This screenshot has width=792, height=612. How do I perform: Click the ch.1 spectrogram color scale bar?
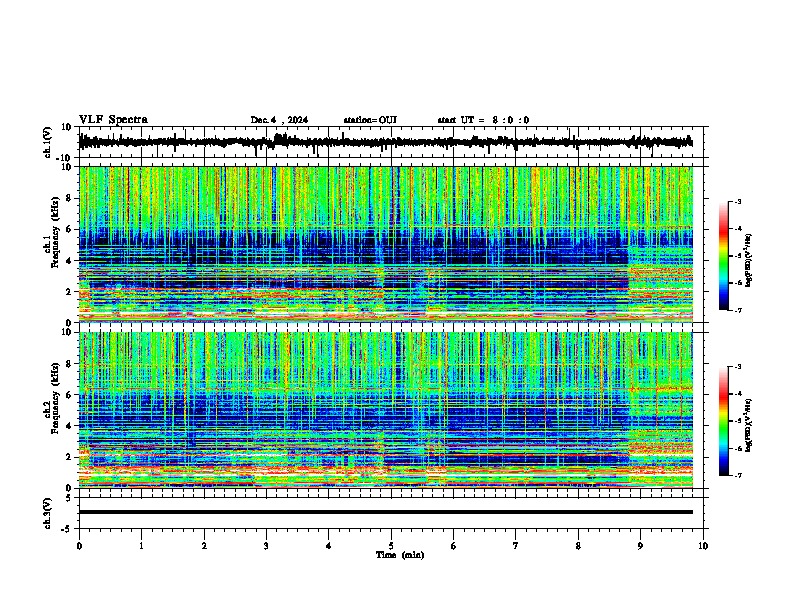(x=724, y=256)
